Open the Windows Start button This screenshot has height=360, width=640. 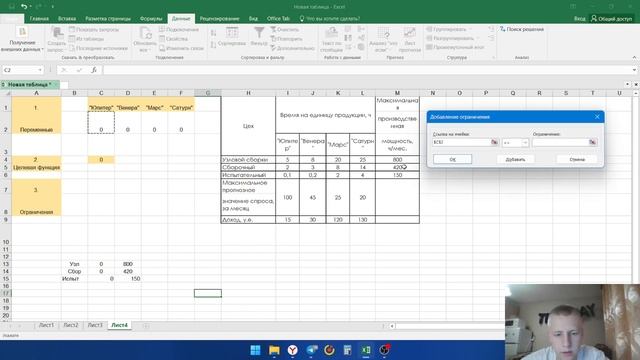[256, 350]
